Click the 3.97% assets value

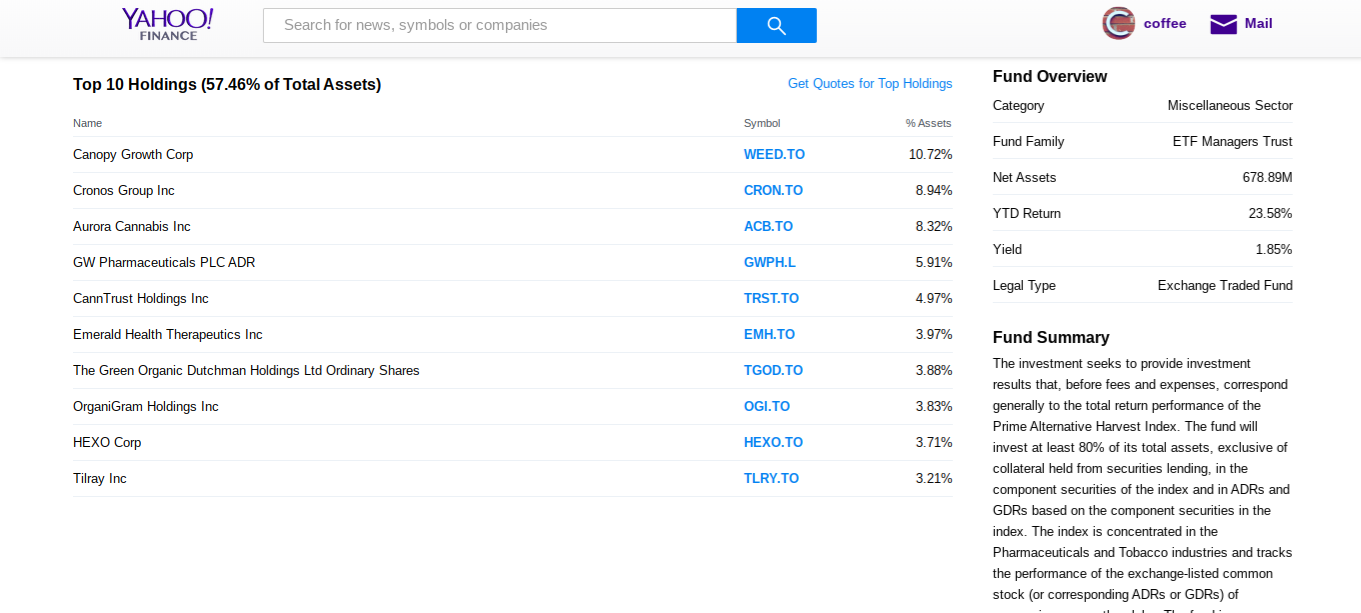(x=934, y=335)
